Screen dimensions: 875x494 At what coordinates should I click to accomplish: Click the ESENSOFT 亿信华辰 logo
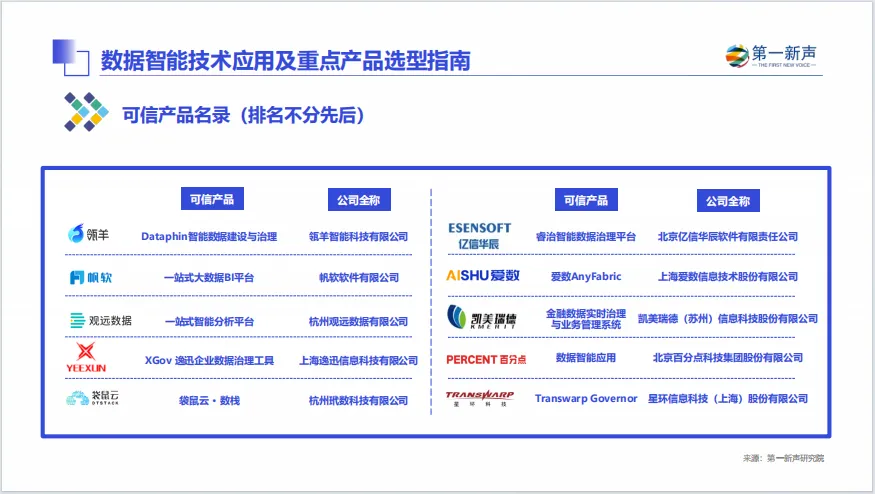tap(479, 236)
